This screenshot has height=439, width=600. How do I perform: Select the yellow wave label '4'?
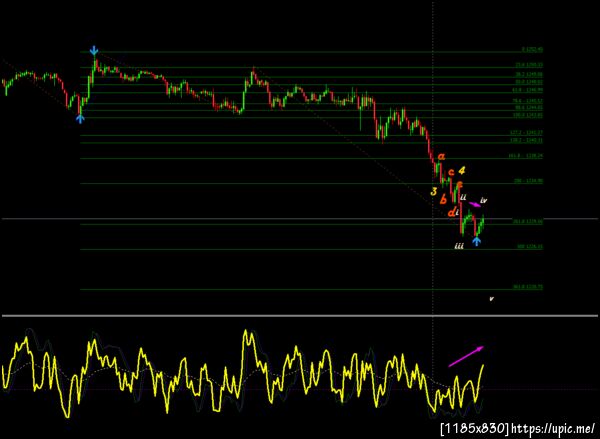point(461,170)
